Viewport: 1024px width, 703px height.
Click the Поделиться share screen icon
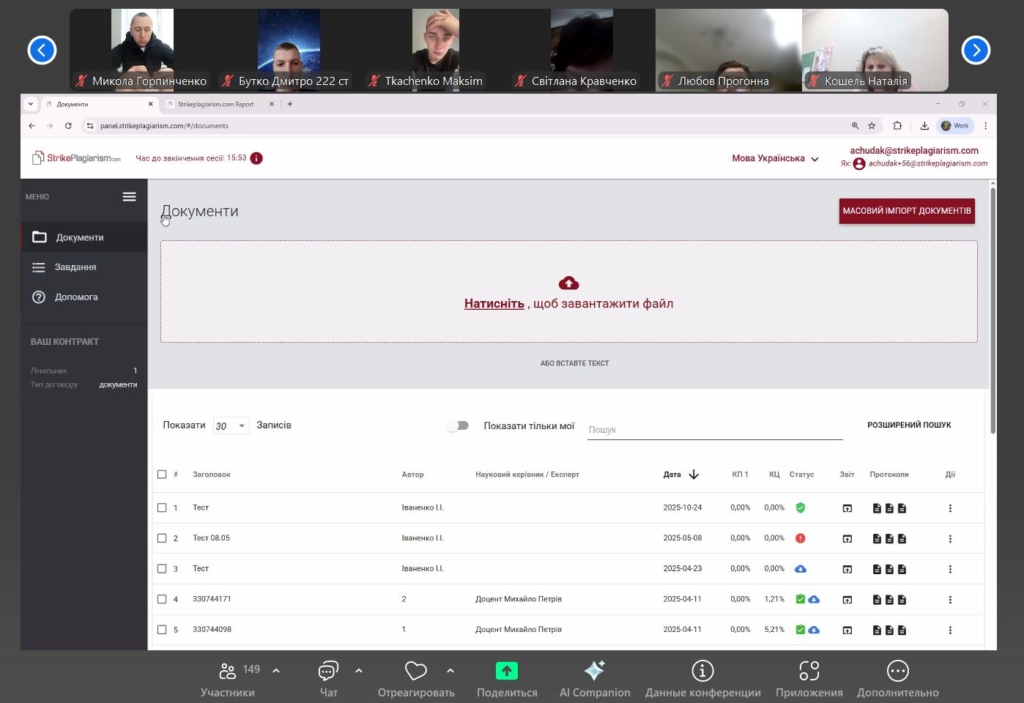pyautogui.click(x=507, y=671)
